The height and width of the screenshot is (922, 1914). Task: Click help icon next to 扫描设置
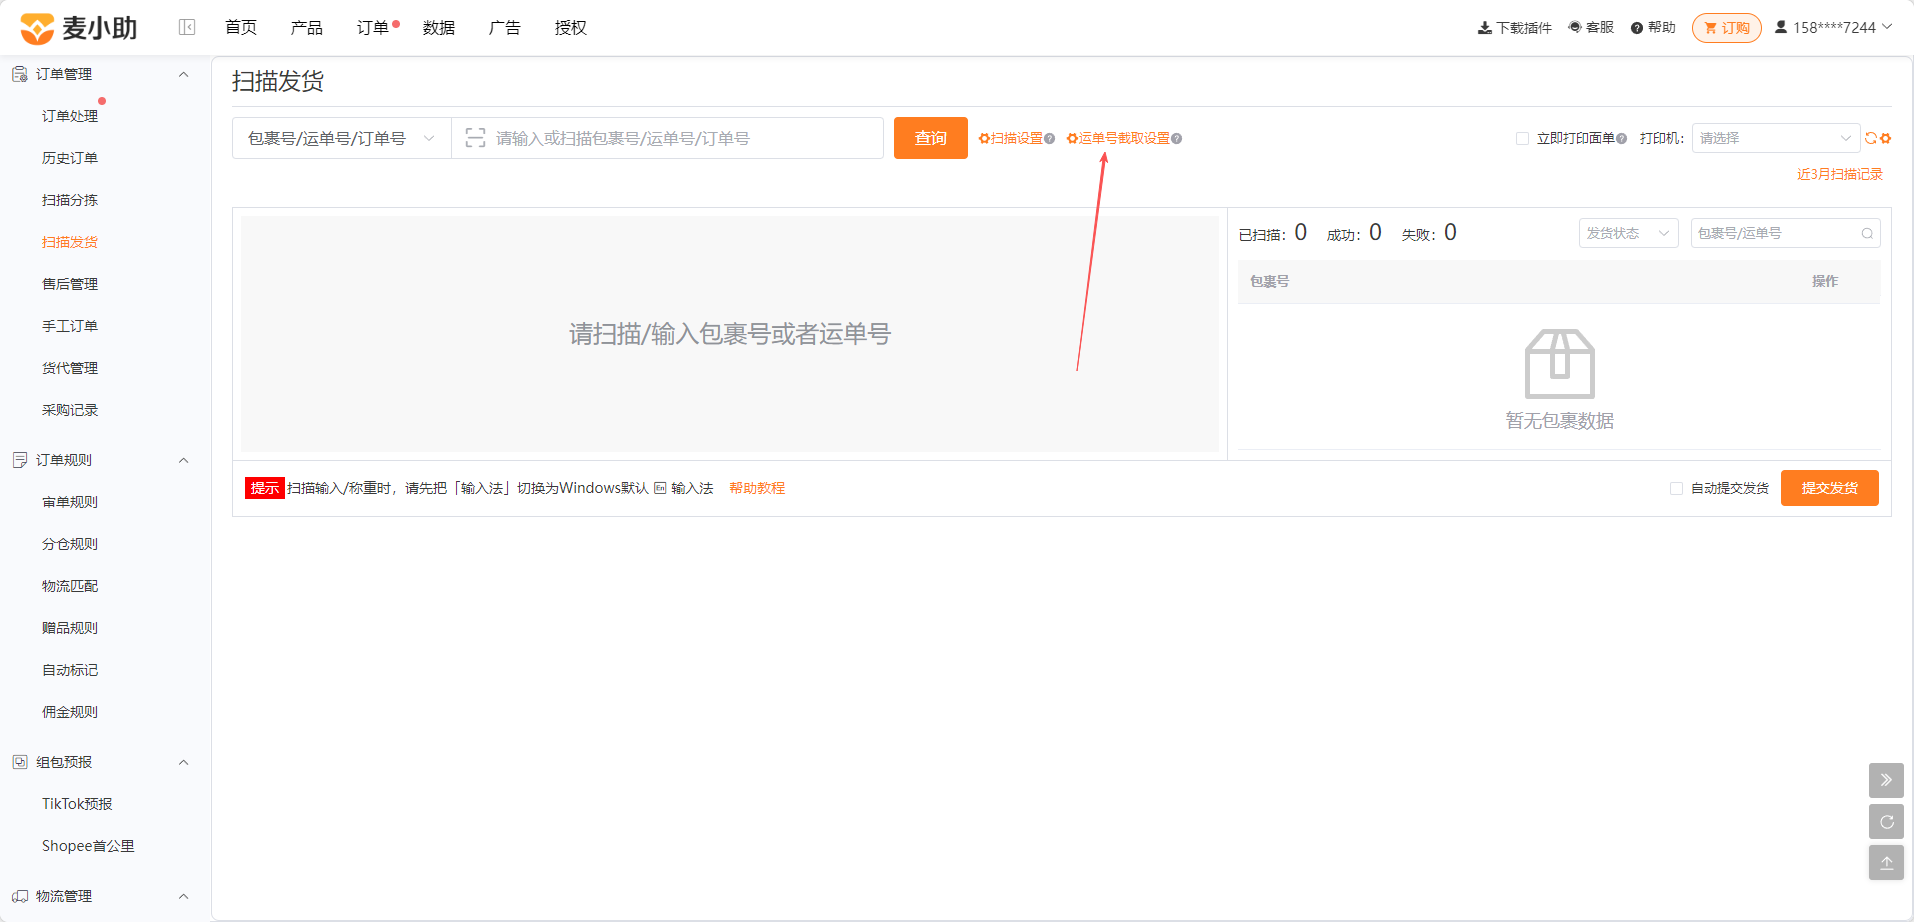(x=1050, y=139)
